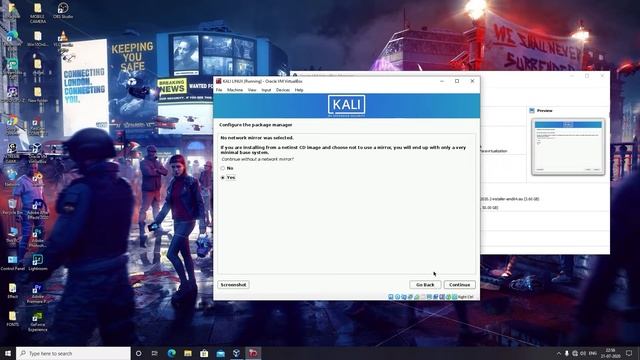Click the microphone tray icon

[567, 353]
